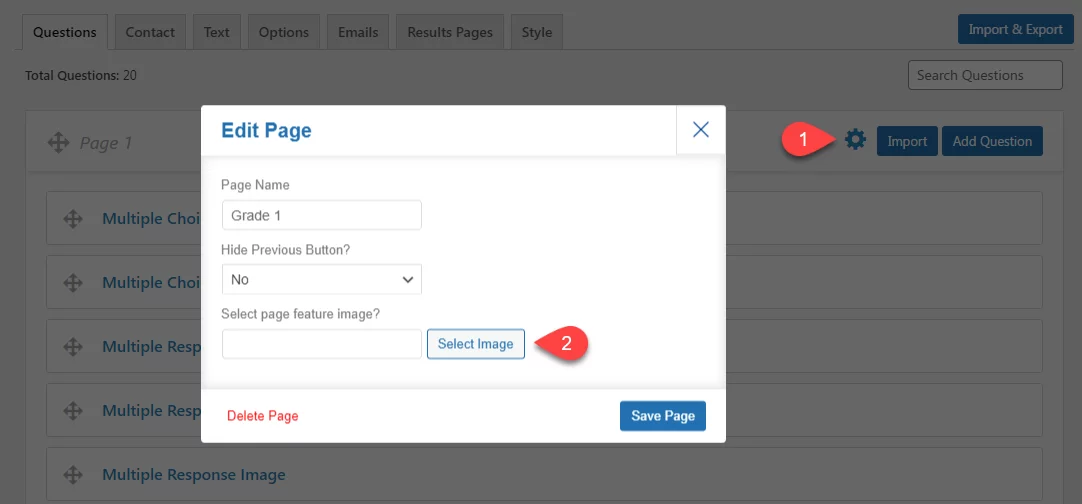Viewport: 1082px width, 504px height.
Task: Grab the move handle of Multiple Response Image
Action: 72,475
